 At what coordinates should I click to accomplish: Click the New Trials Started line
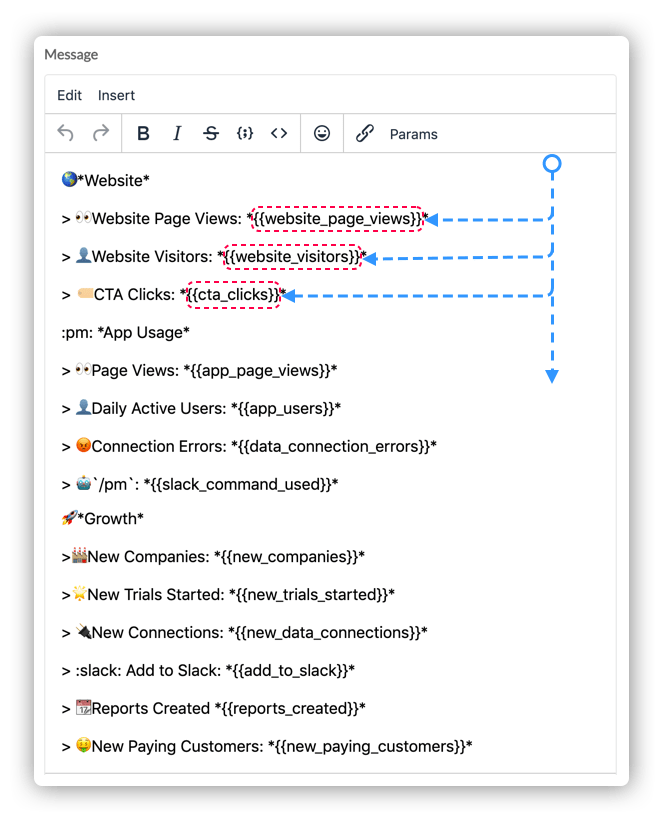(228, 595)
